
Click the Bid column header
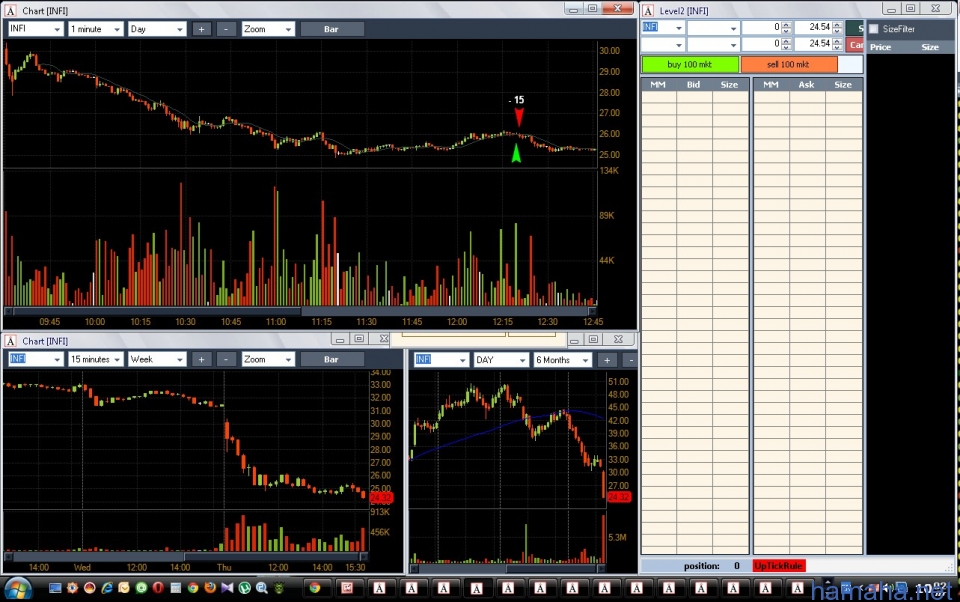coord(693,85)
